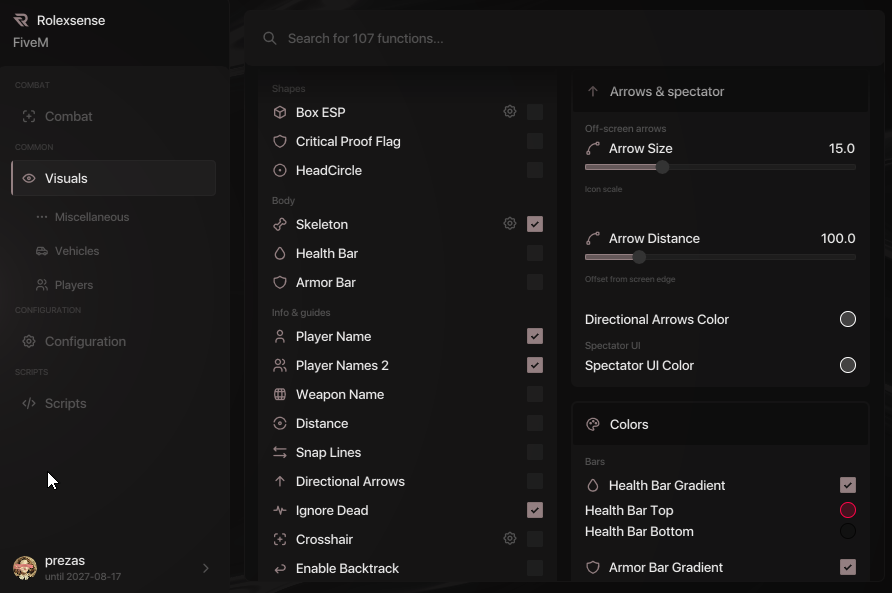Uncheck Player Names 2
The height and width of the screenshot is (593, 892).
click(535, 365)
